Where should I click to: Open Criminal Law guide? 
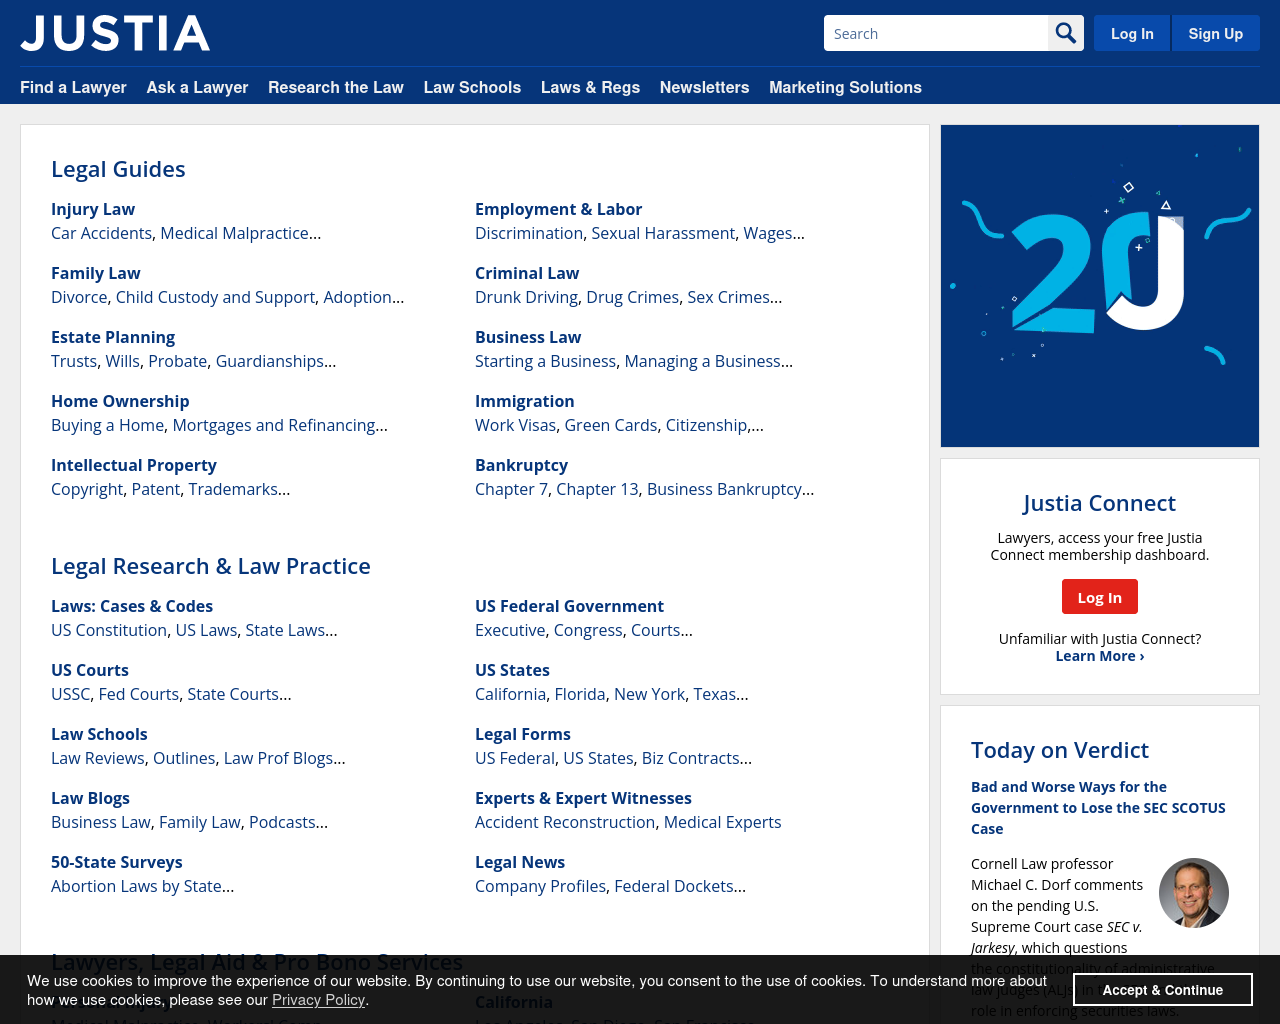(527, 273)
